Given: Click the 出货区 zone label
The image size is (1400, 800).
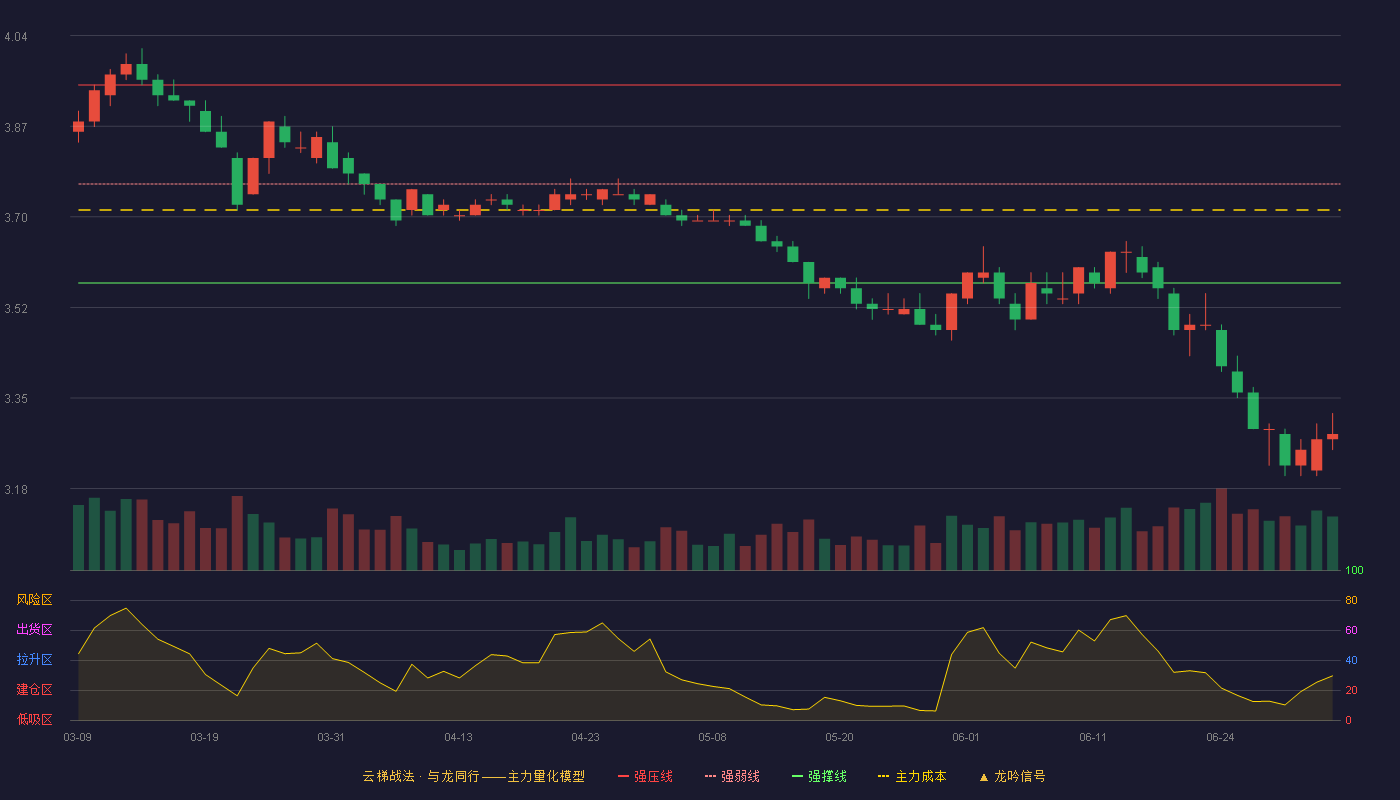Looking at the screenshot, I should pos(34,630).
